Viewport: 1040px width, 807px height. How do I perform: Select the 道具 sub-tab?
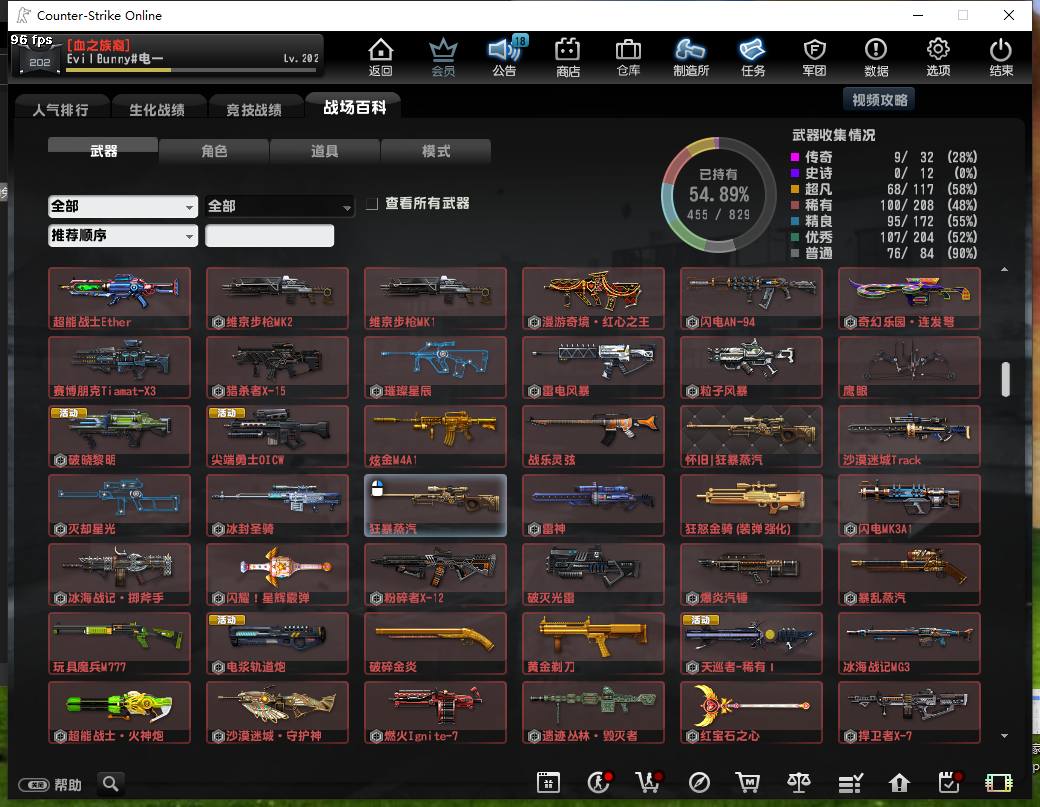pos(325,151)
